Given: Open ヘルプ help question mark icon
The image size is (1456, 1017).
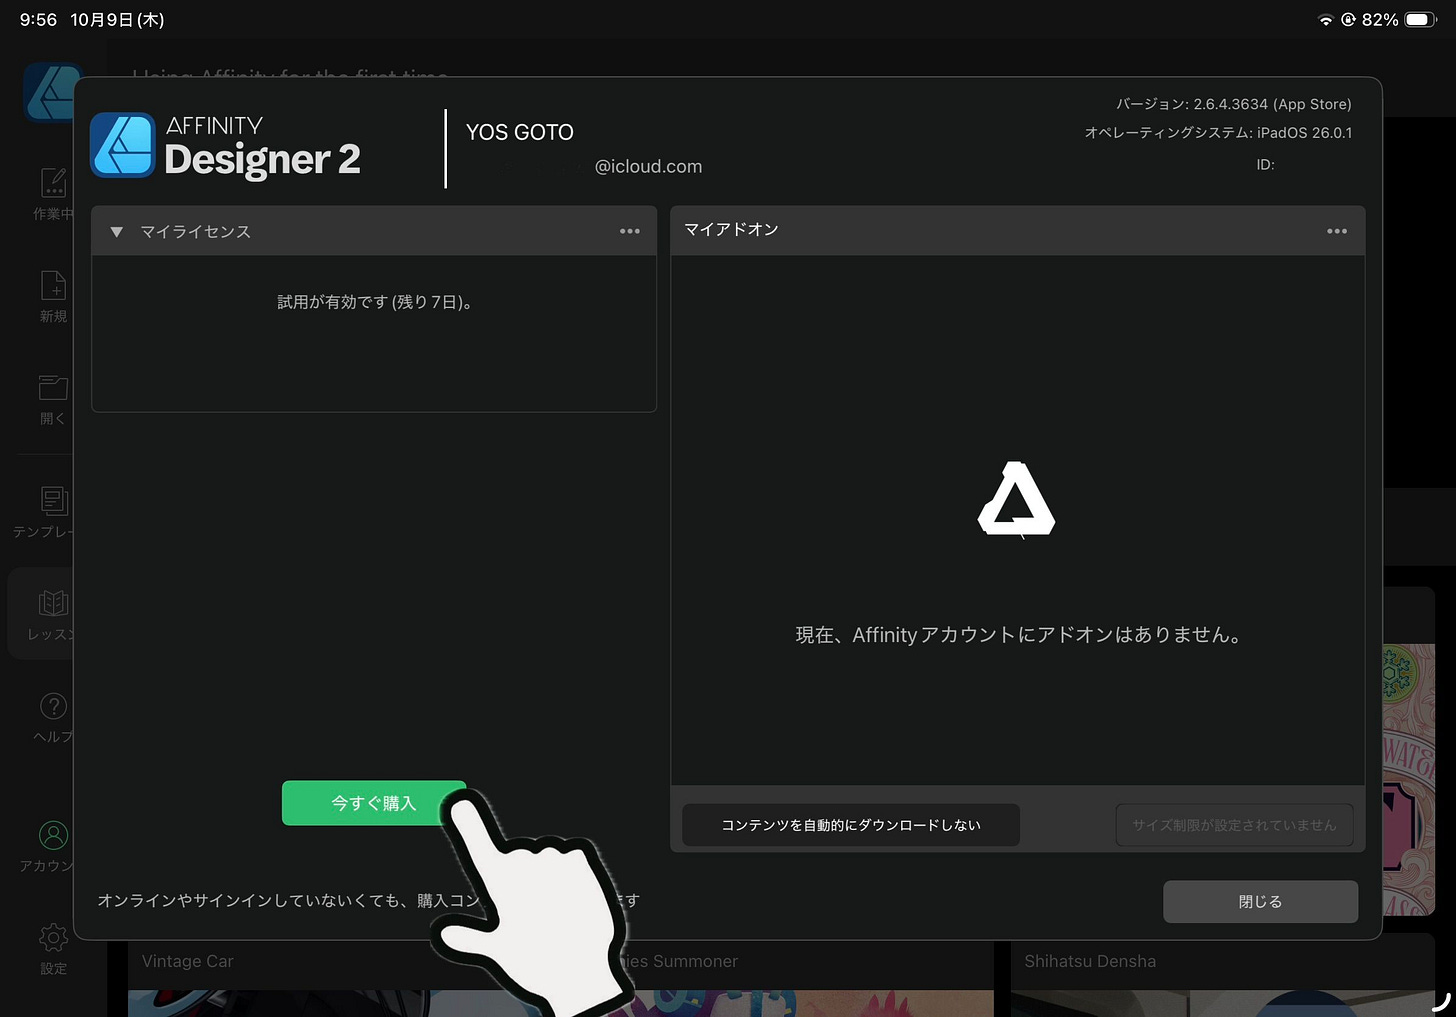Looking at the screenshot, I should [x=53, y=717].
